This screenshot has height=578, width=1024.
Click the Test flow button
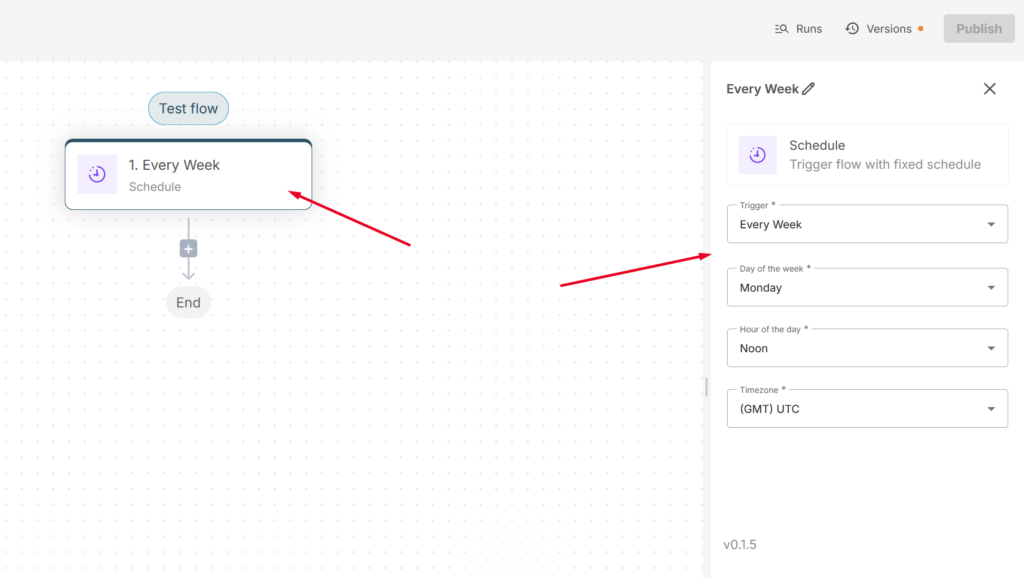(188, 108)
